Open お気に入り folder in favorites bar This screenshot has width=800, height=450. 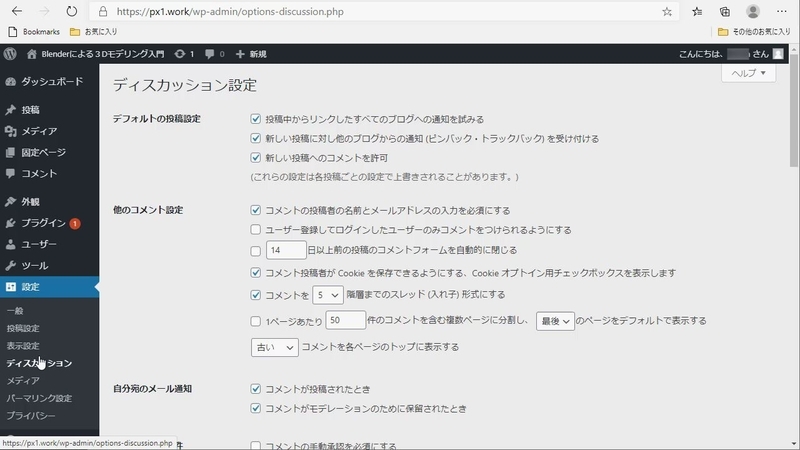click(94, 32)
